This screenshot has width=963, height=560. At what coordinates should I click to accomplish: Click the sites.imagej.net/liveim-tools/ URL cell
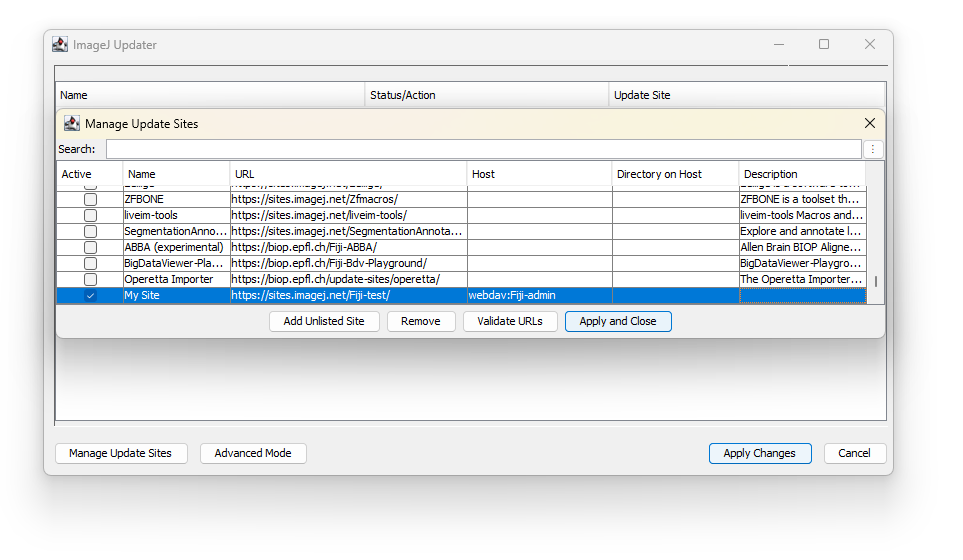click(349, 216)
